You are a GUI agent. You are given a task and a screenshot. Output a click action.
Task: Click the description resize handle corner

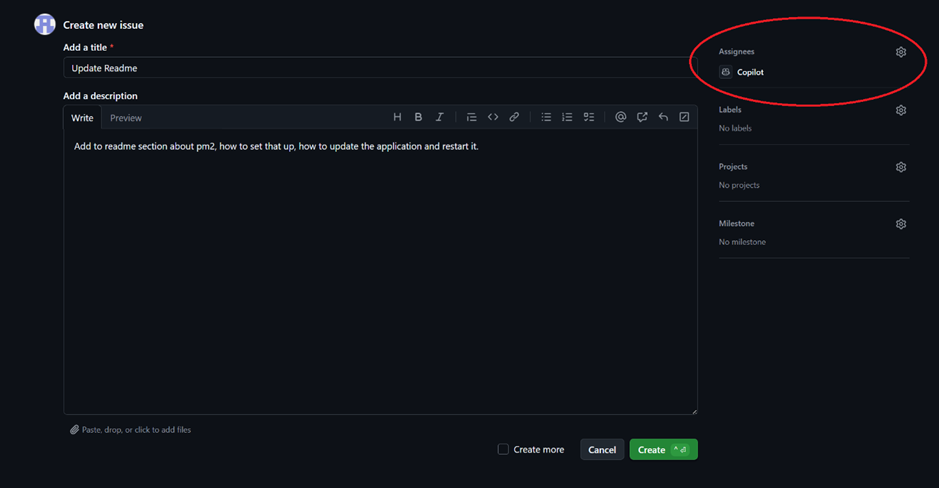pyautogui.click(x=694, y=411)
